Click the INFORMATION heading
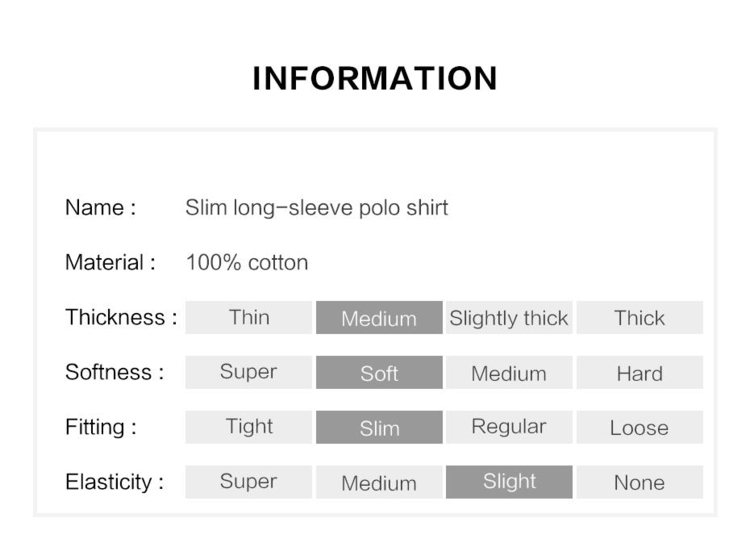Viewport: 750px width, 547px height. [x=375, y=78]
